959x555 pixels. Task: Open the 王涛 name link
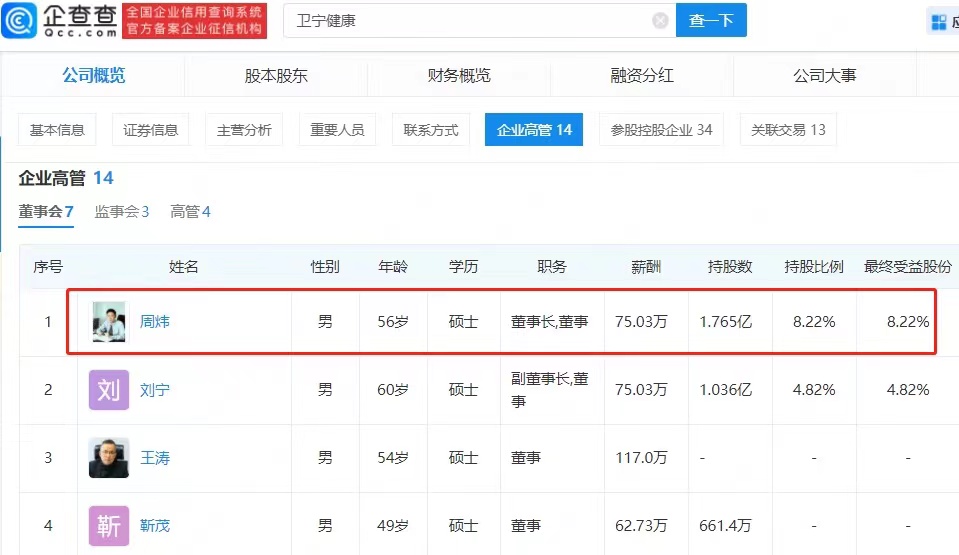coord(155,458)
